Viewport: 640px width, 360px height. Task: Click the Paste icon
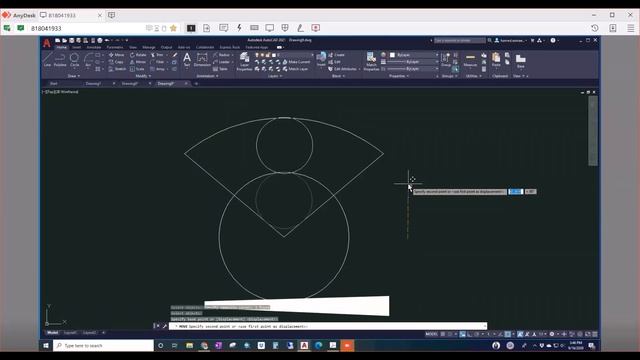coord(496,60)
